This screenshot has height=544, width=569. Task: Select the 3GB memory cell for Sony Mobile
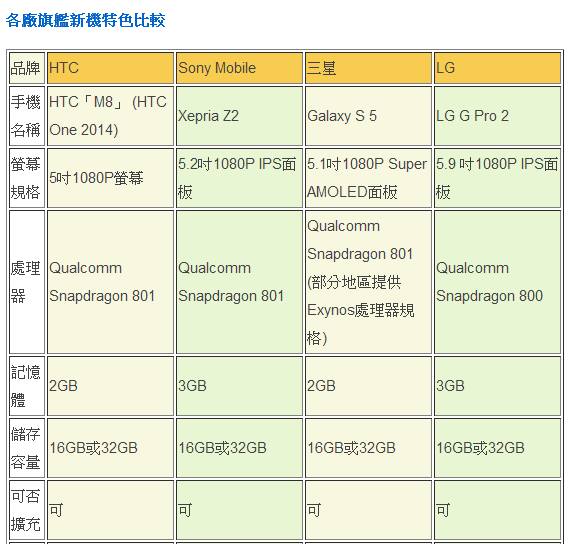pos(240,386)
